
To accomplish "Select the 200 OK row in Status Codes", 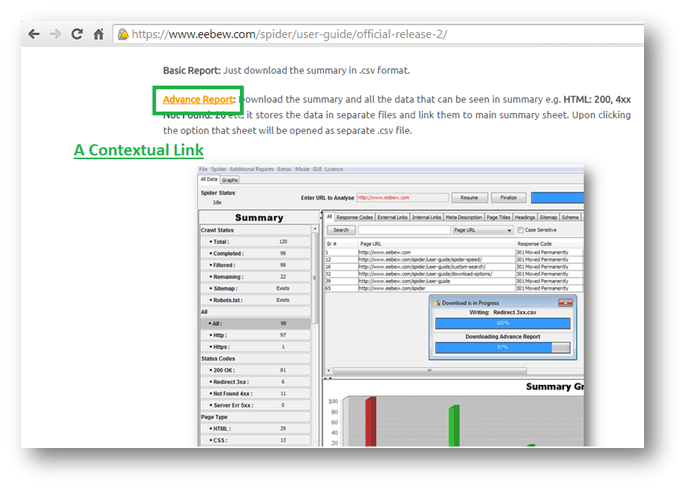I will tap(256, 370).
